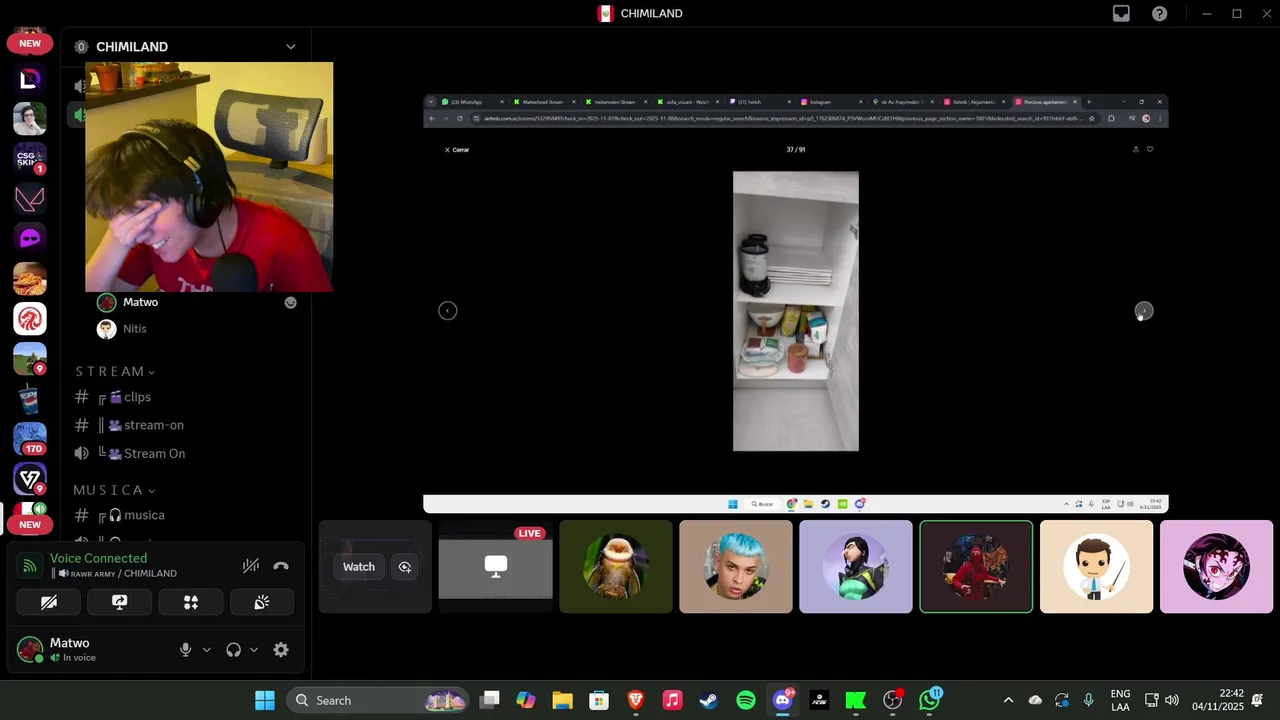Screen dimensions: 1280x720
Task: Mute the microphone in user panel
Action: pos(185,650)
